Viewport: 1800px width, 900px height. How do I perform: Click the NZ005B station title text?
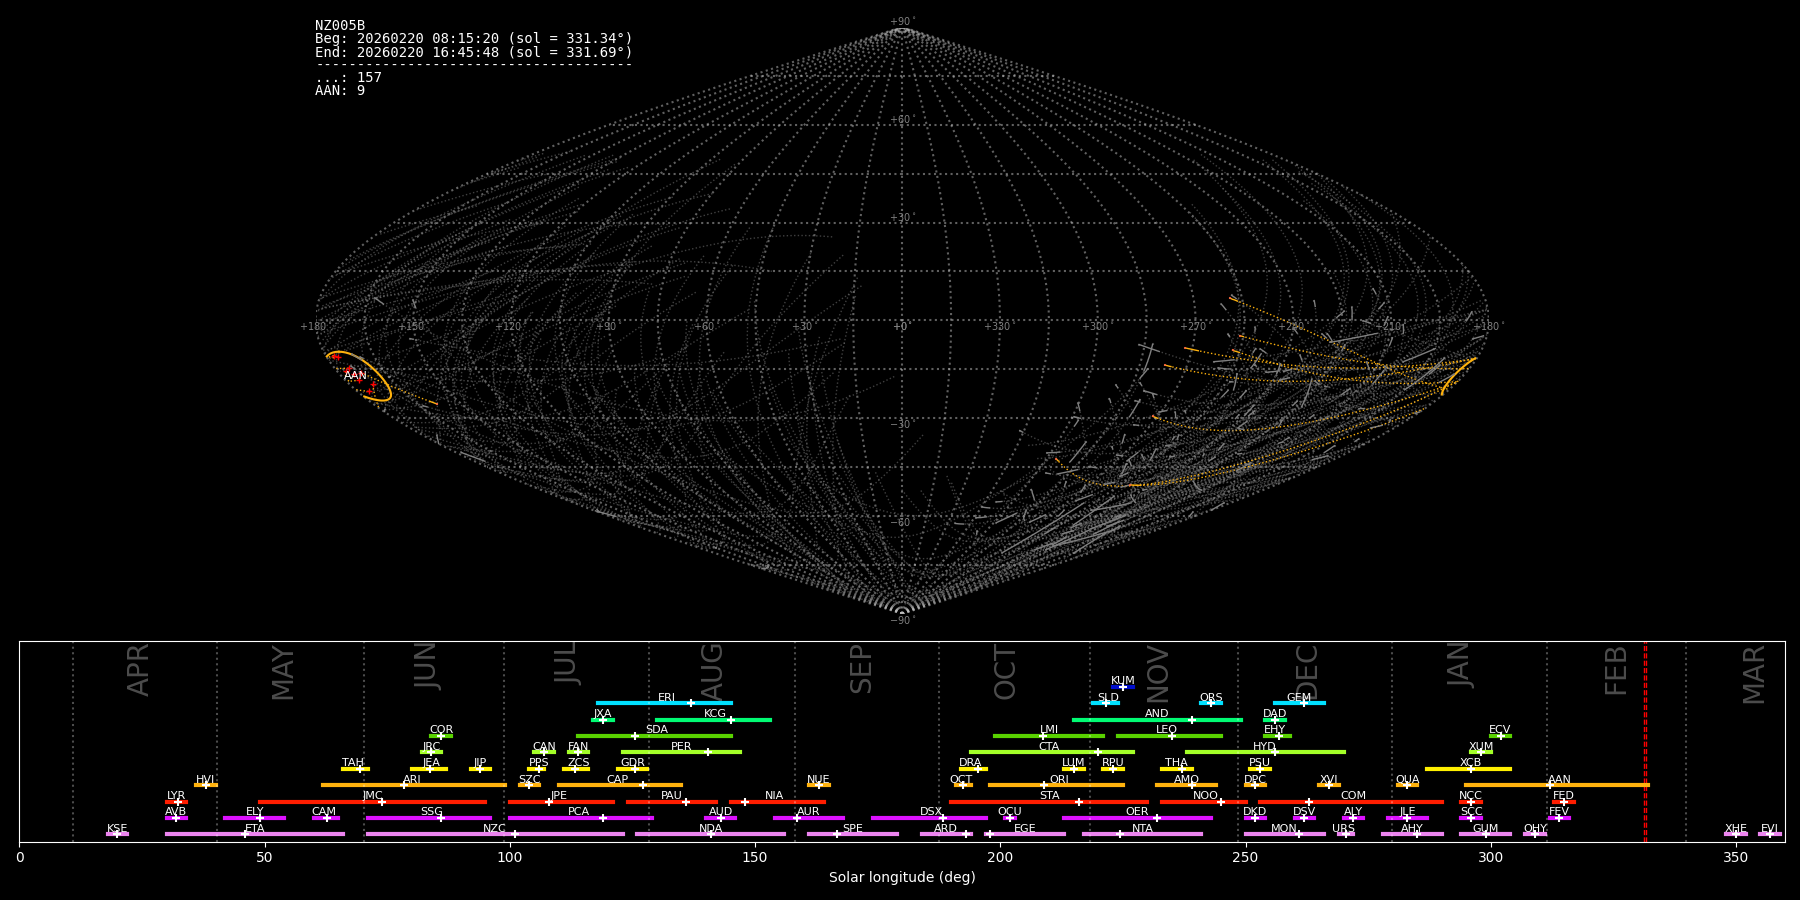click(340, 26)
